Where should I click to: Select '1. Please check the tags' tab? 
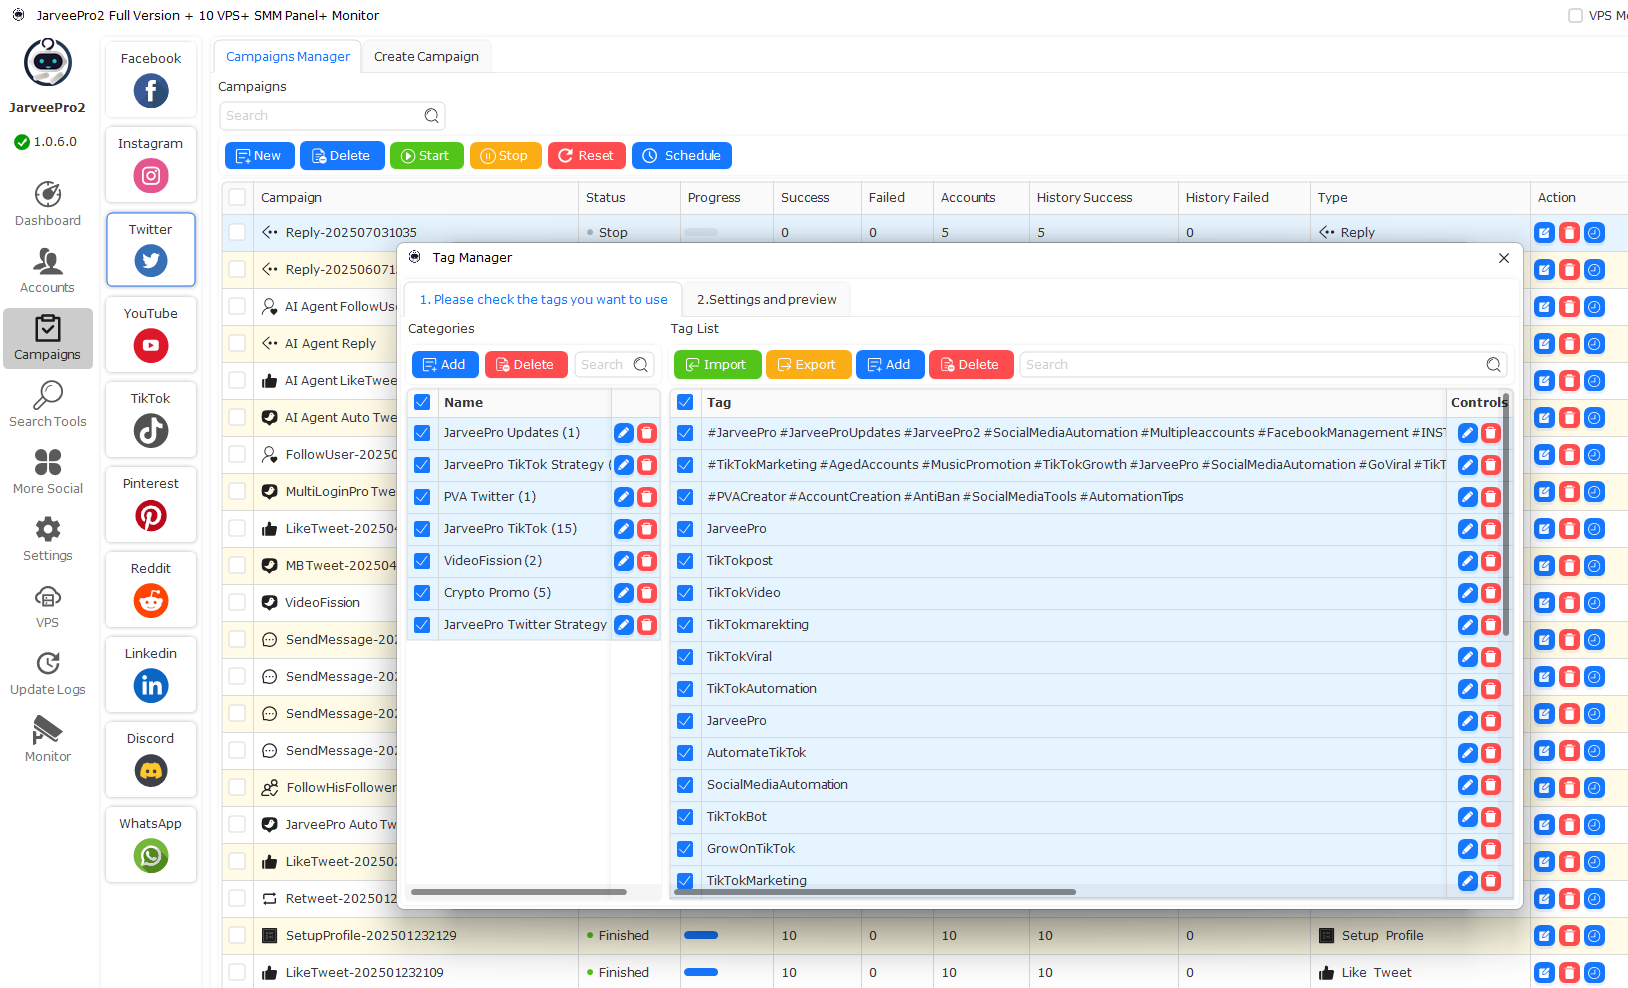(x=543, y=300)
